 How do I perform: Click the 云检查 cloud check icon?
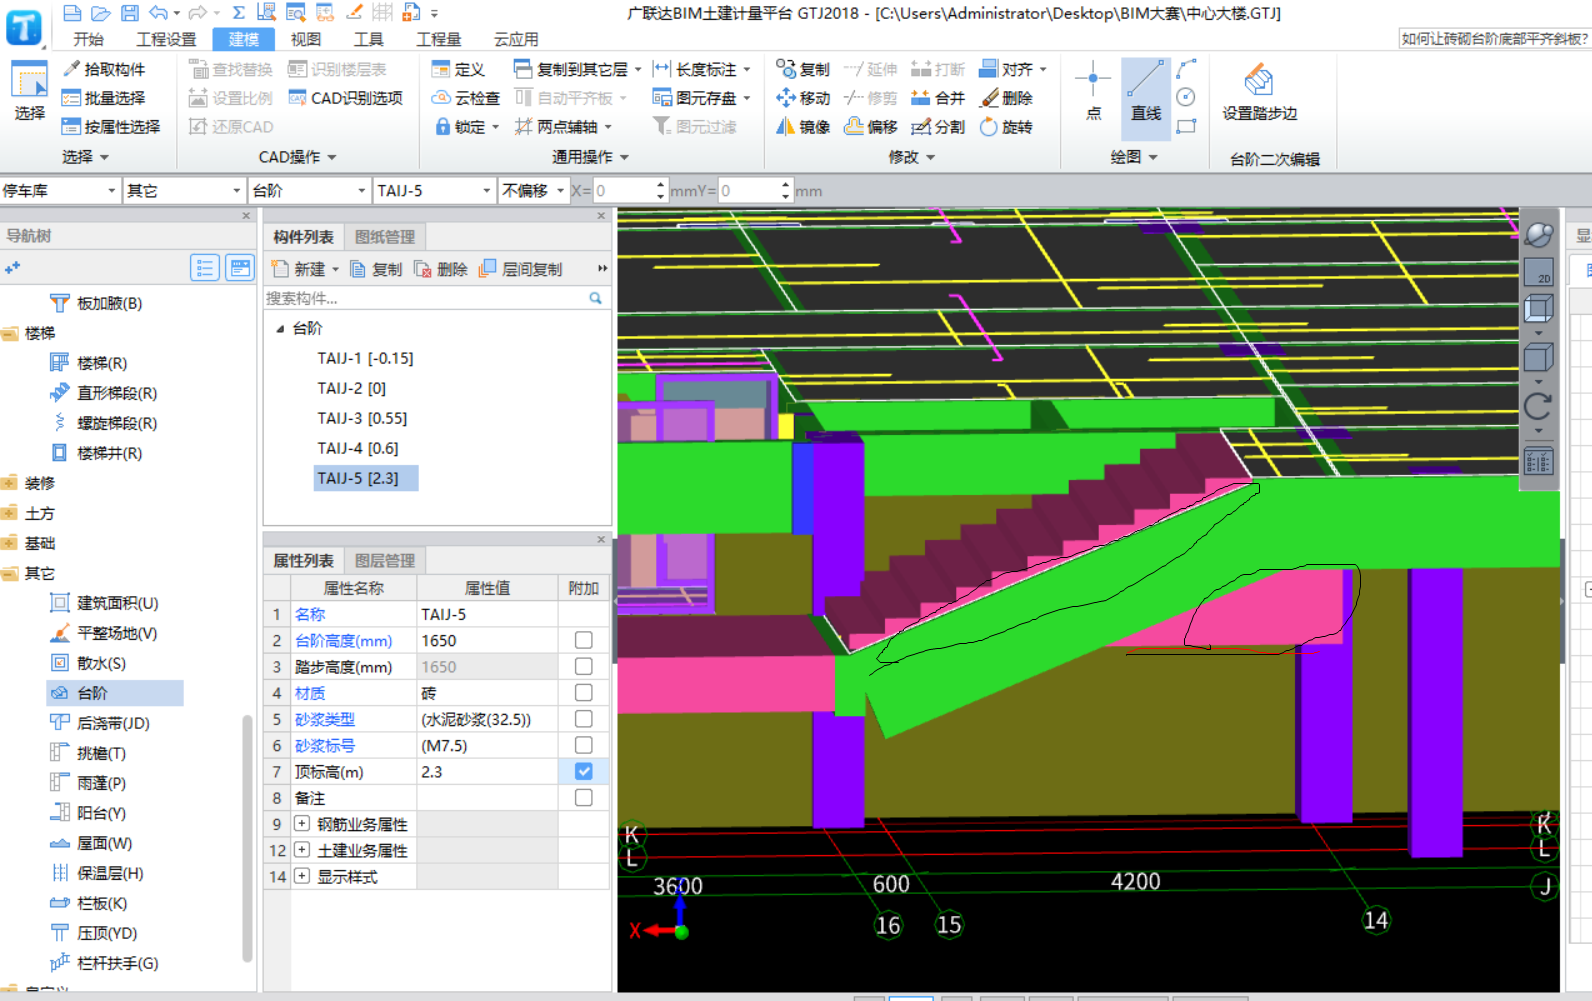tap(441, 98)
